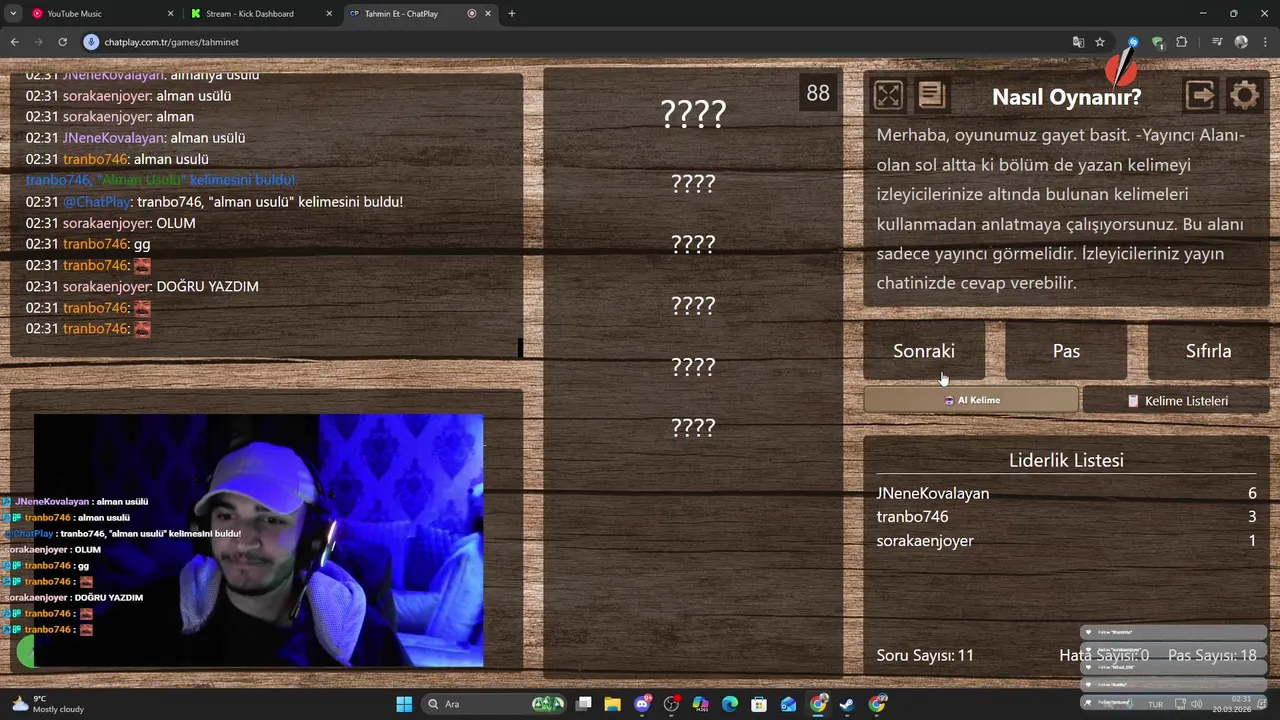Click tranbo746 in the leaderboard

point(912,517)
